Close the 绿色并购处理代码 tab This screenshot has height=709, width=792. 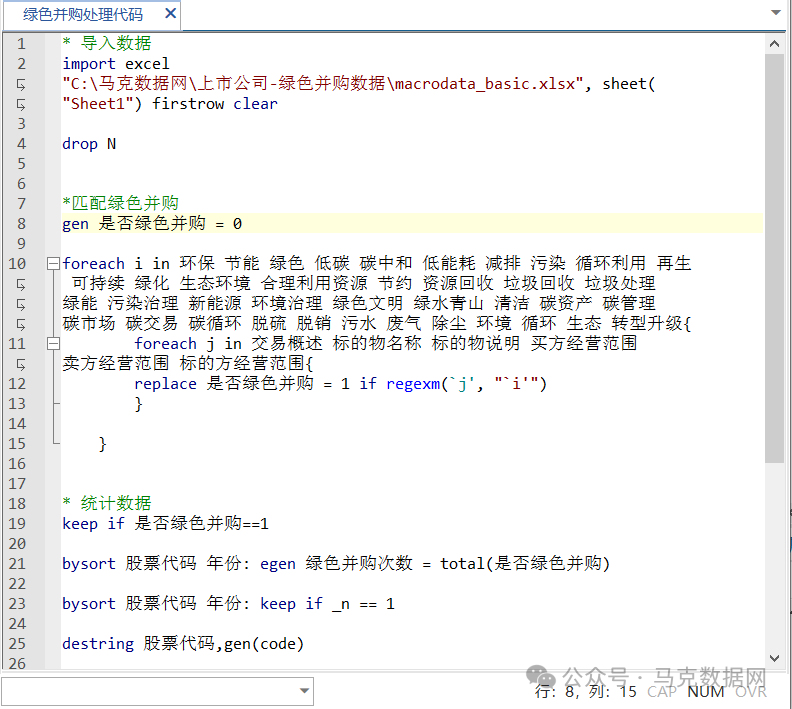click(x=171, y=14)
